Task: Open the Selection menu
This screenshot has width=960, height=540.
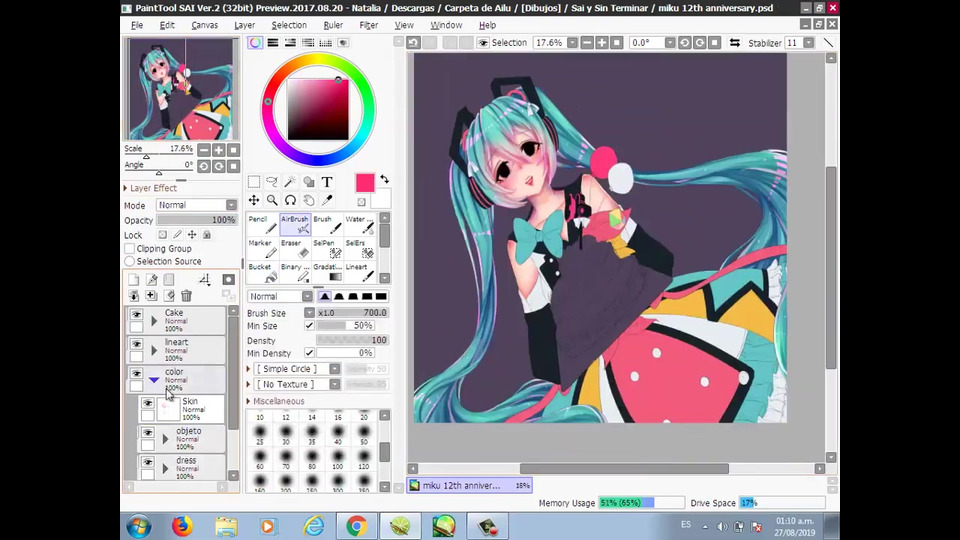Action: pyautogui.click(x=289, y=25)
